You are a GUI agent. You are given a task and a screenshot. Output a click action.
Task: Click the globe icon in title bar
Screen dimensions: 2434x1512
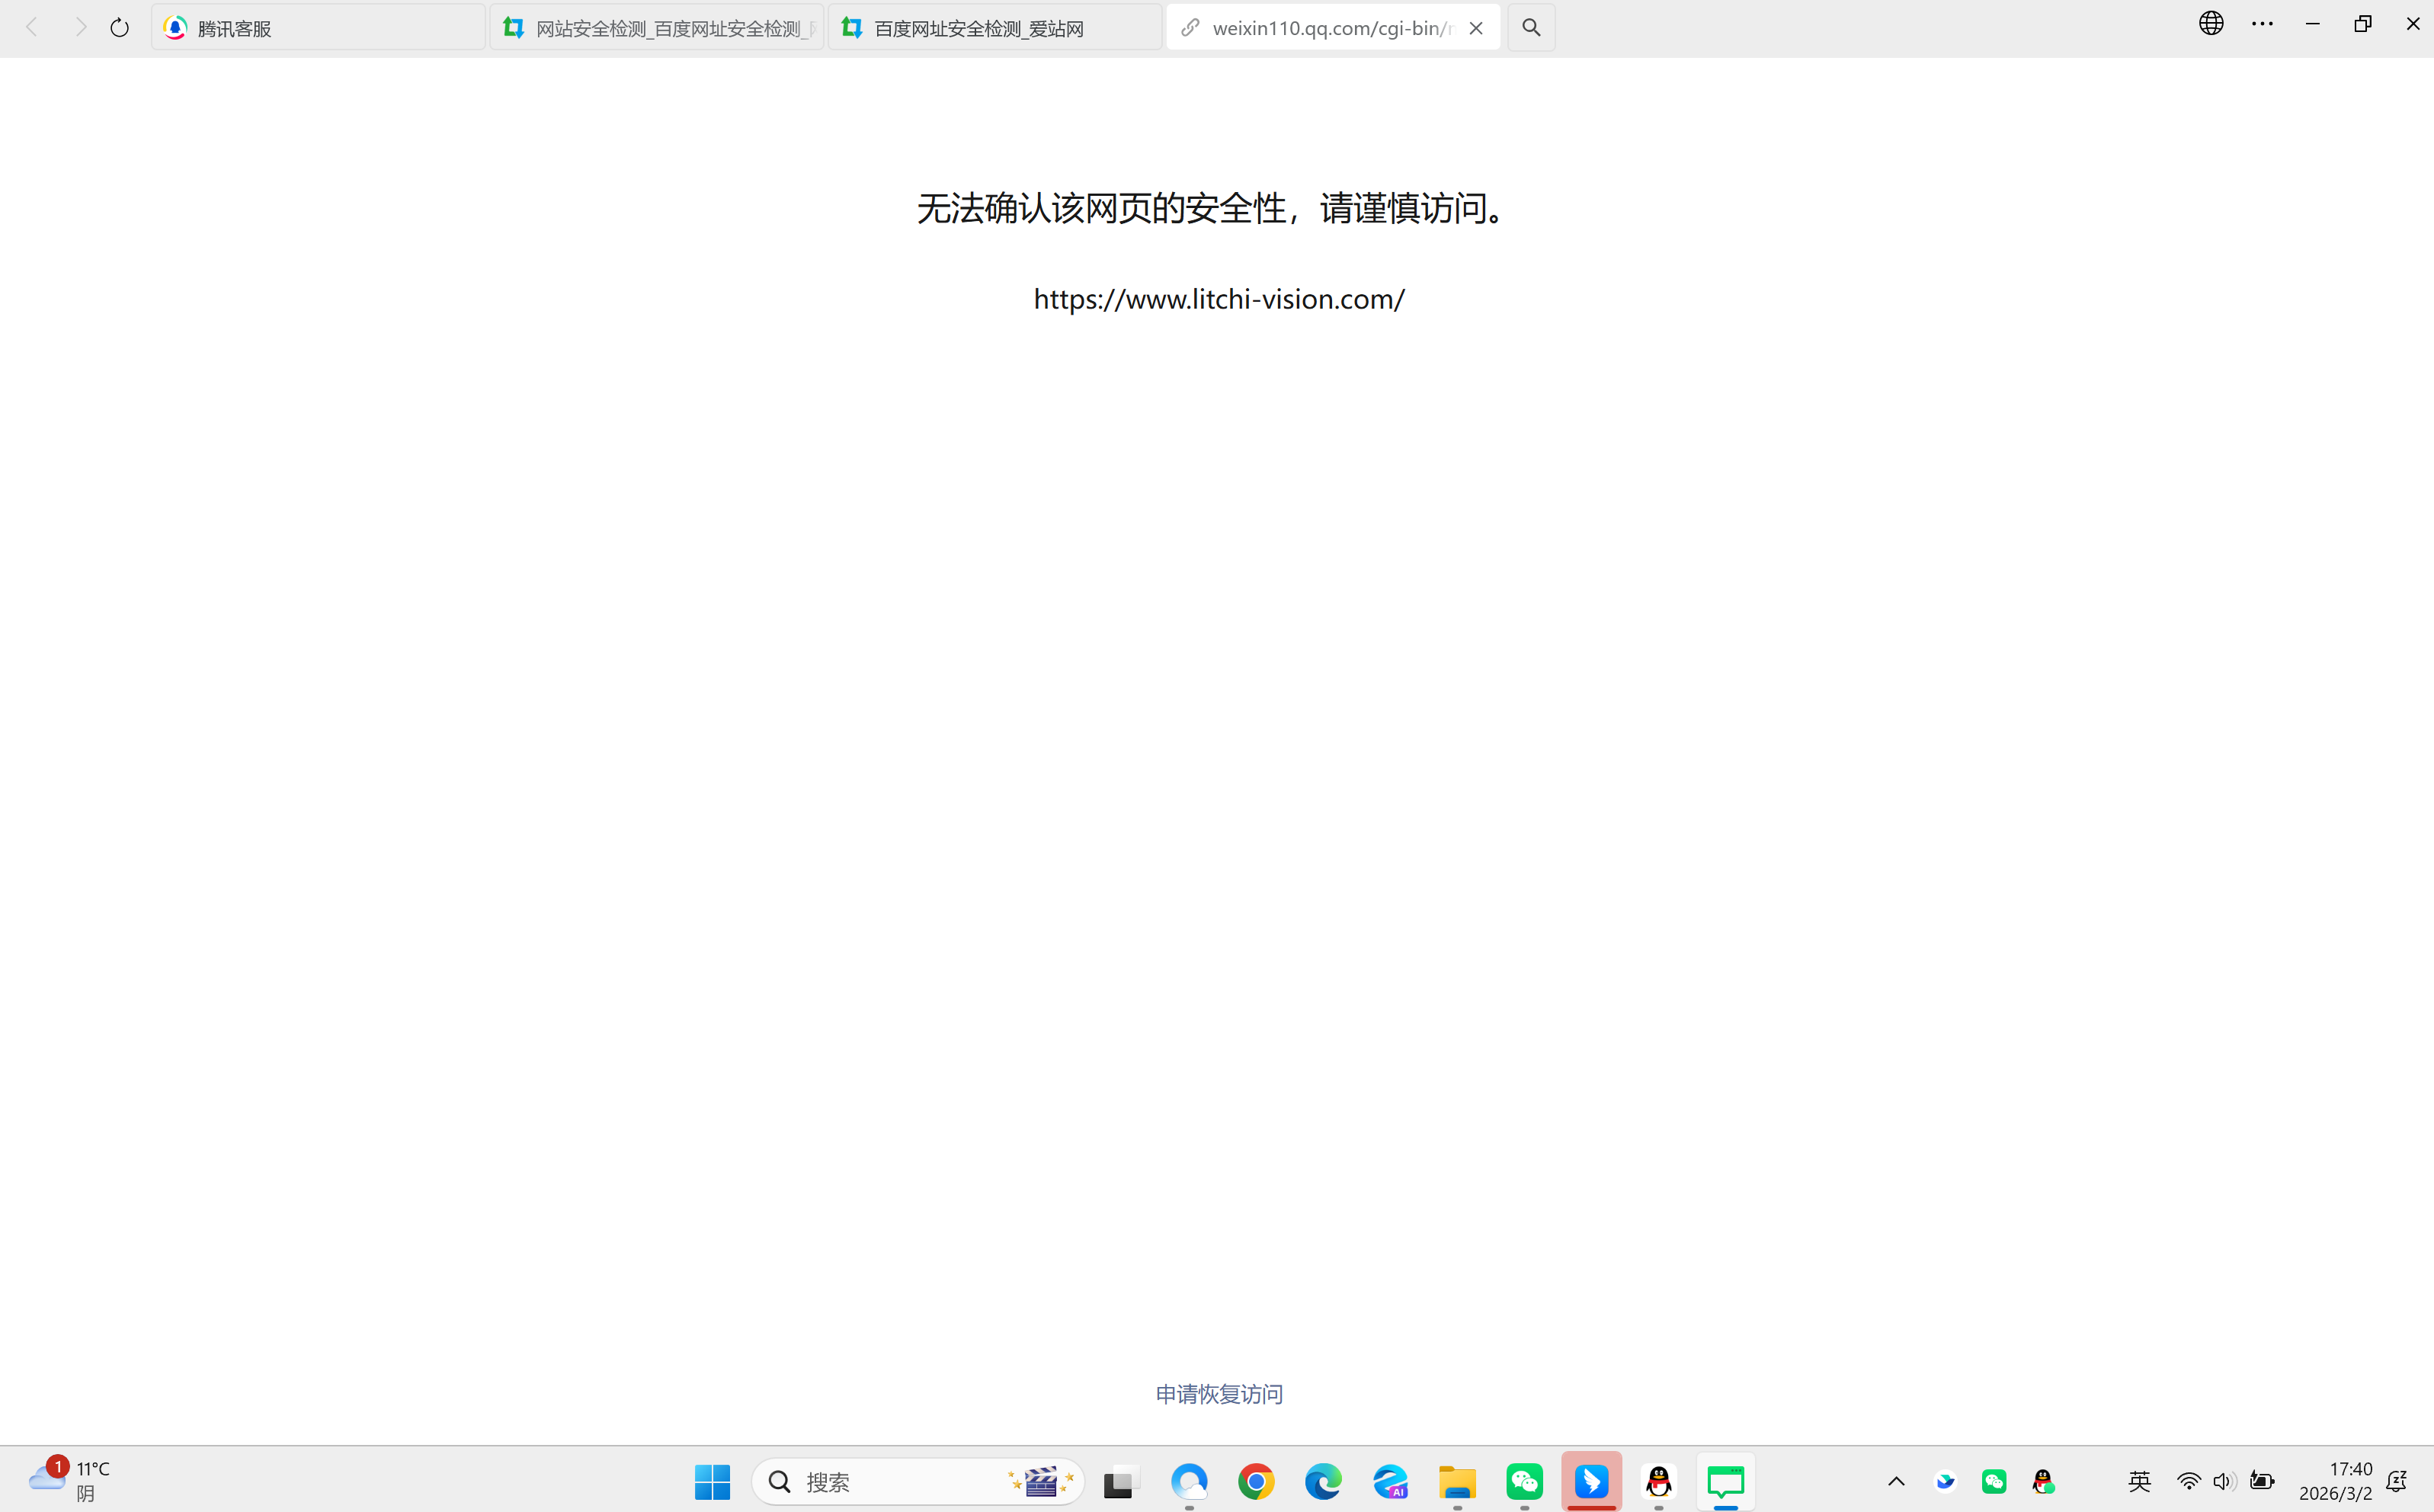tap(2211, 23)
